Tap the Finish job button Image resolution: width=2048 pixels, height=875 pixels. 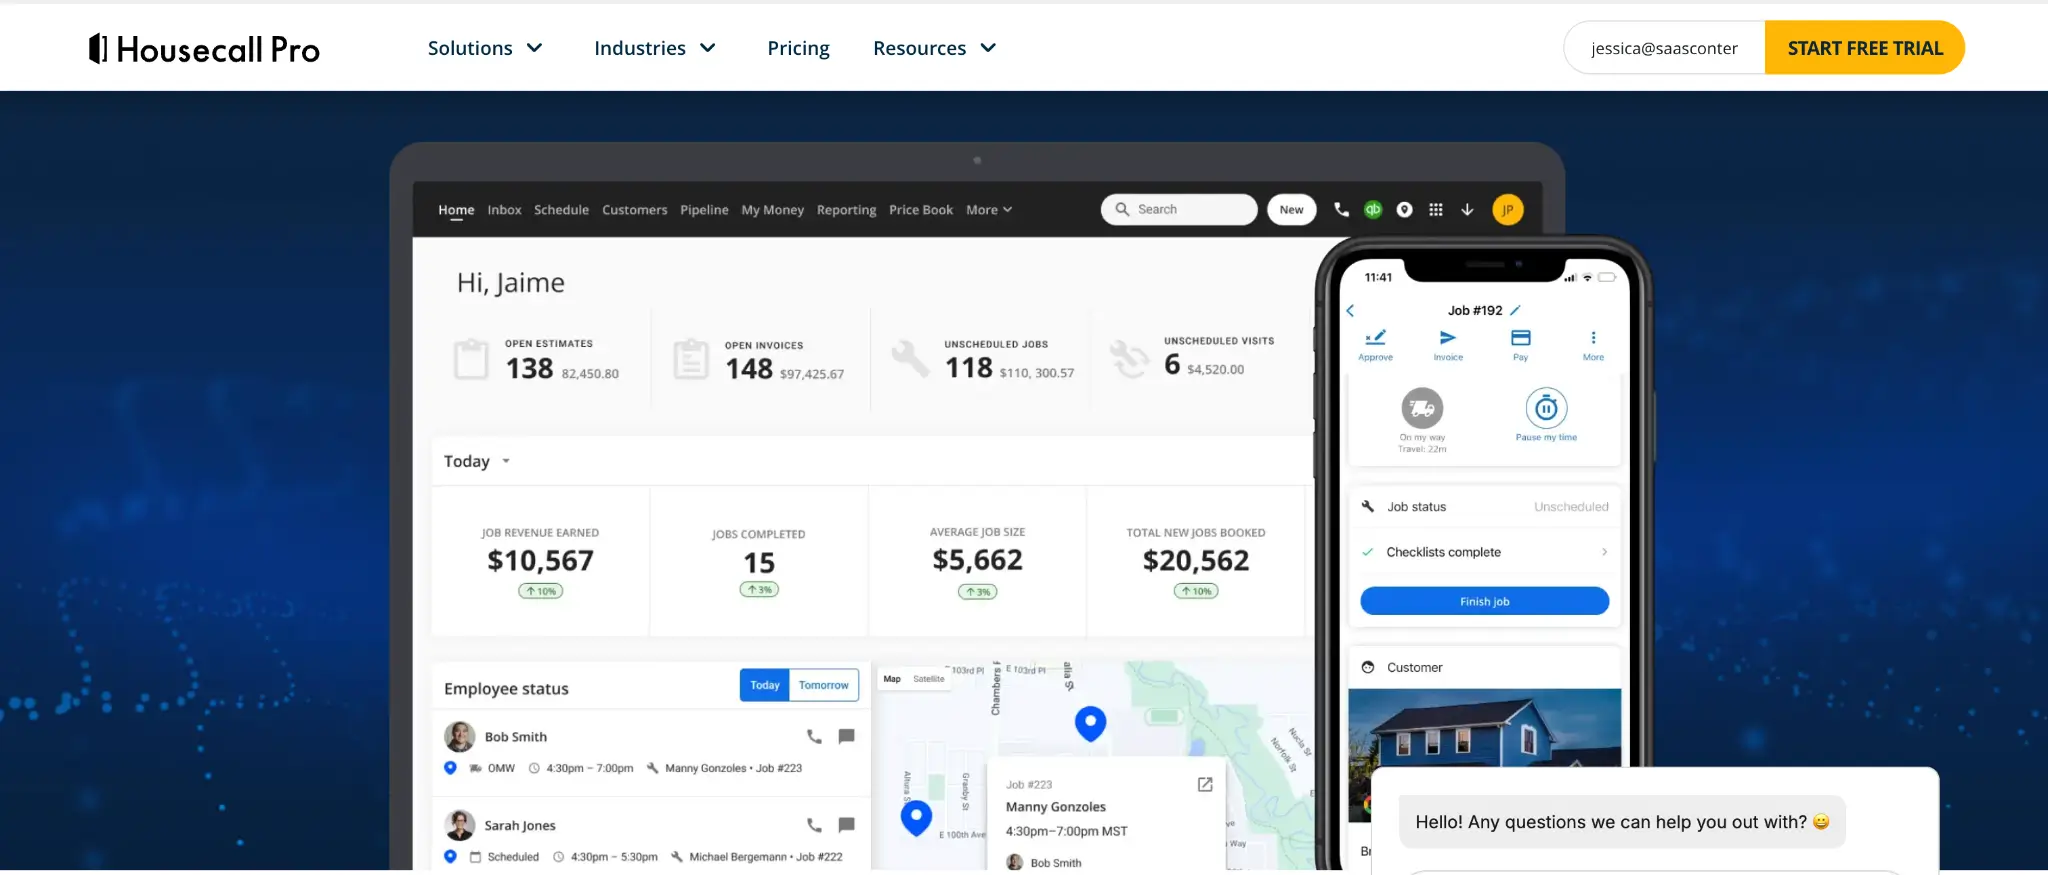pyautogui.click(x=1485, y=601)
